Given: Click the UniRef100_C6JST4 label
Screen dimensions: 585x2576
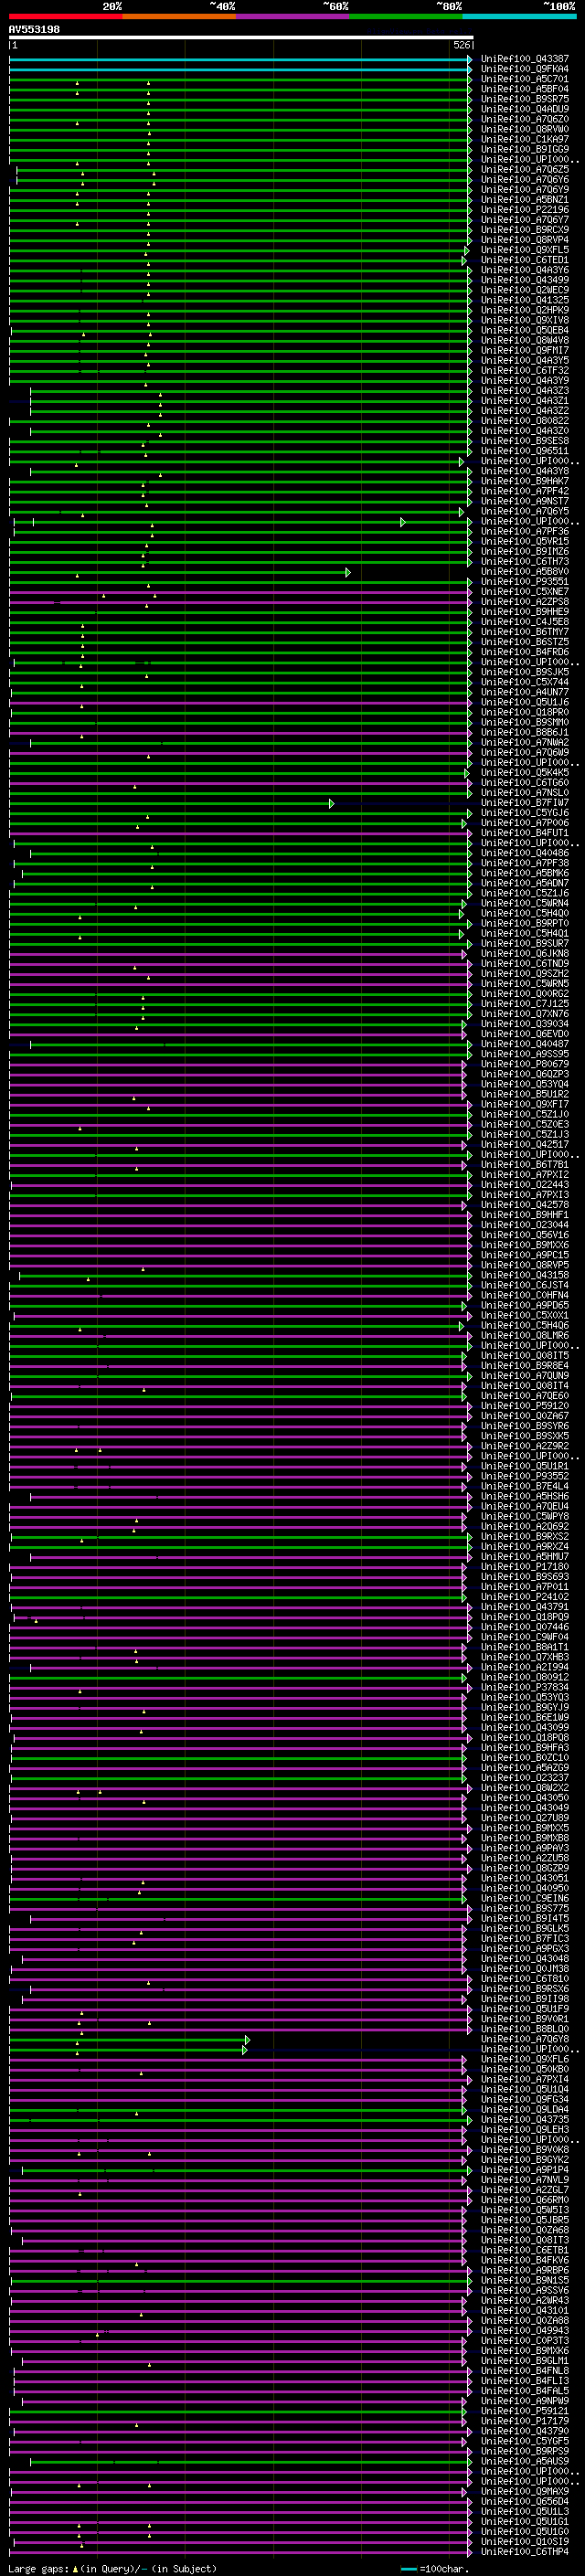Looking at the screenshot, I should point(524,1285).
